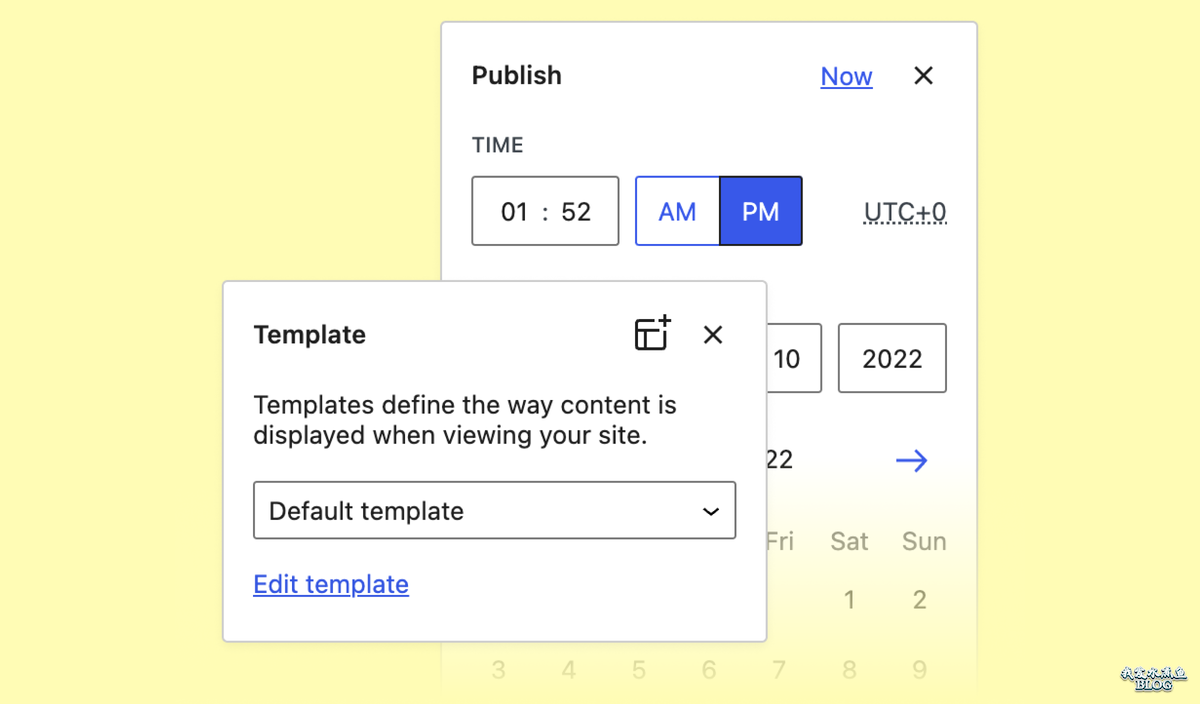This screenshot has width=1200, height=704.
Task: Choose day 3 in the calendar
Action: [x=499, y=669]
